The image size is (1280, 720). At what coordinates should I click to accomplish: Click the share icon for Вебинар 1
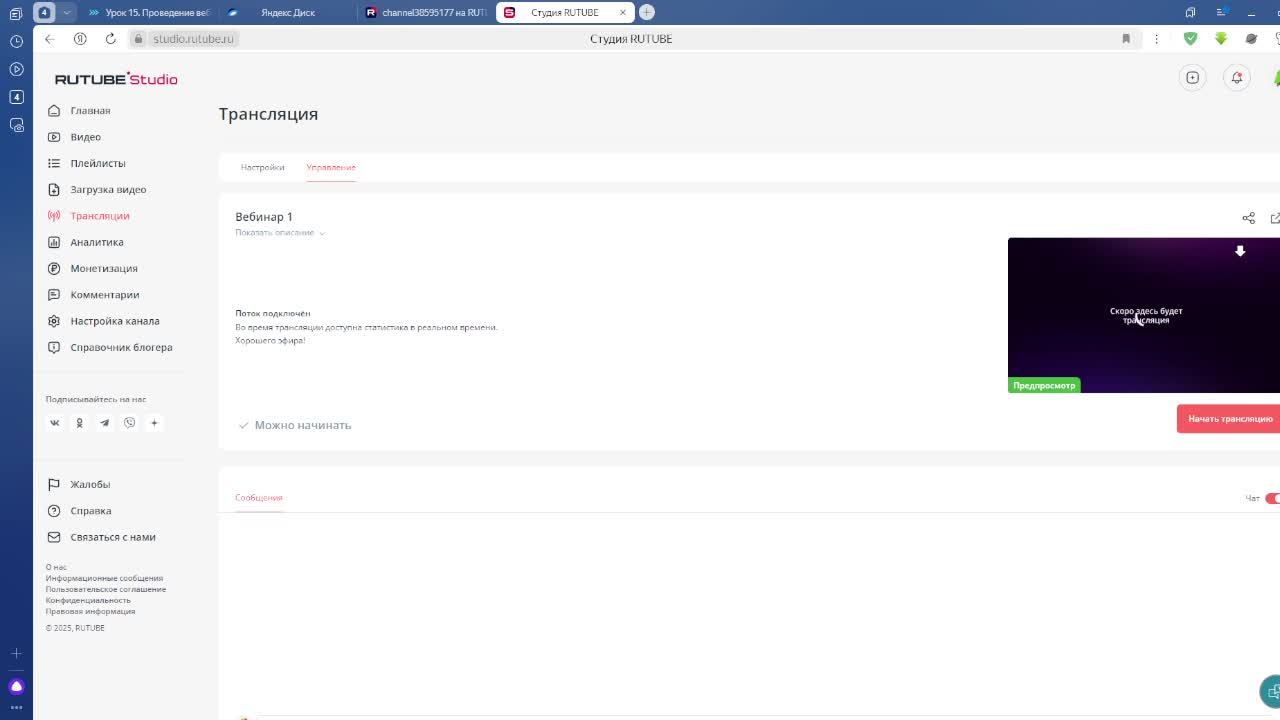(x=1248, y=218)
